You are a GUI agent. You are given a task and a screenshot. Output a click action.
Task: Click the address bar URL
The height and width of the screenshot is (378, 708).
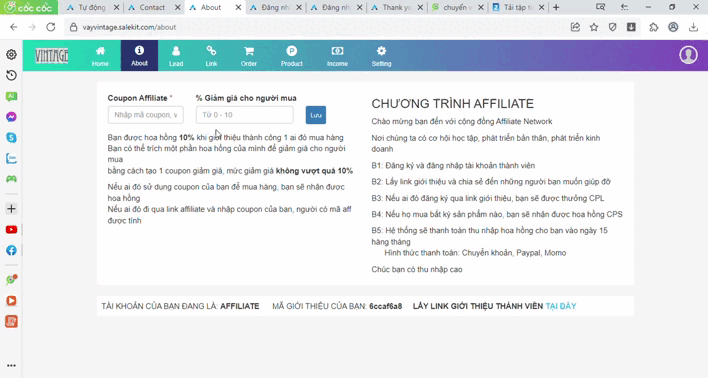(x=129, y=27)
